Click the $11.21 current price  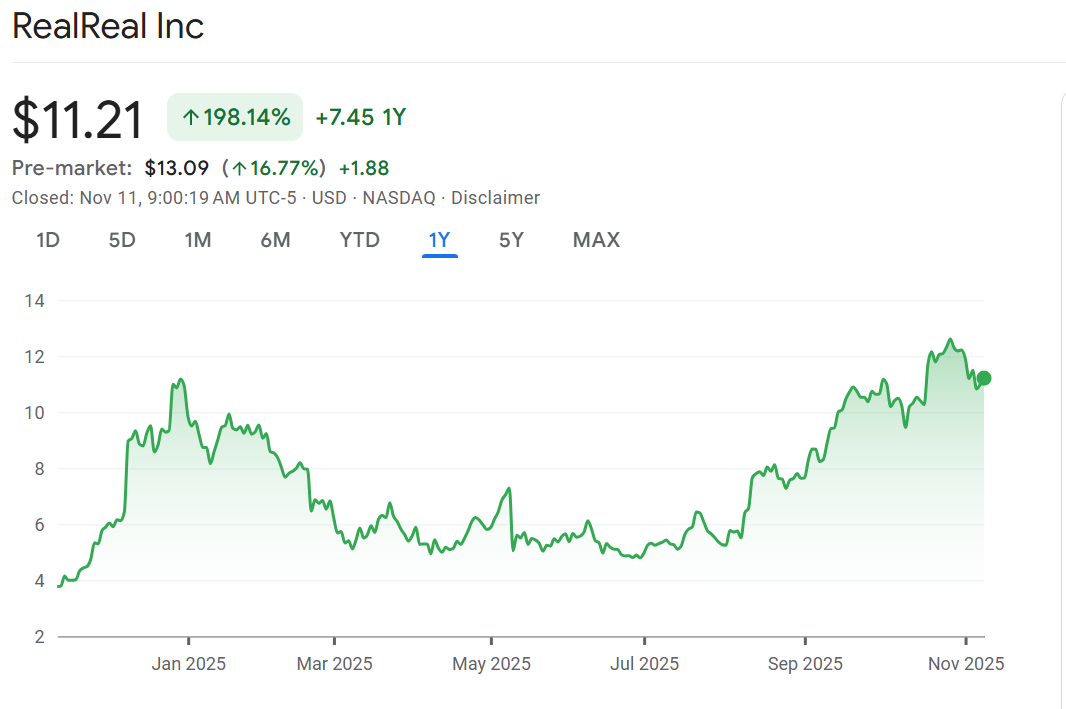pyautogui.click(x=78, y=119)
